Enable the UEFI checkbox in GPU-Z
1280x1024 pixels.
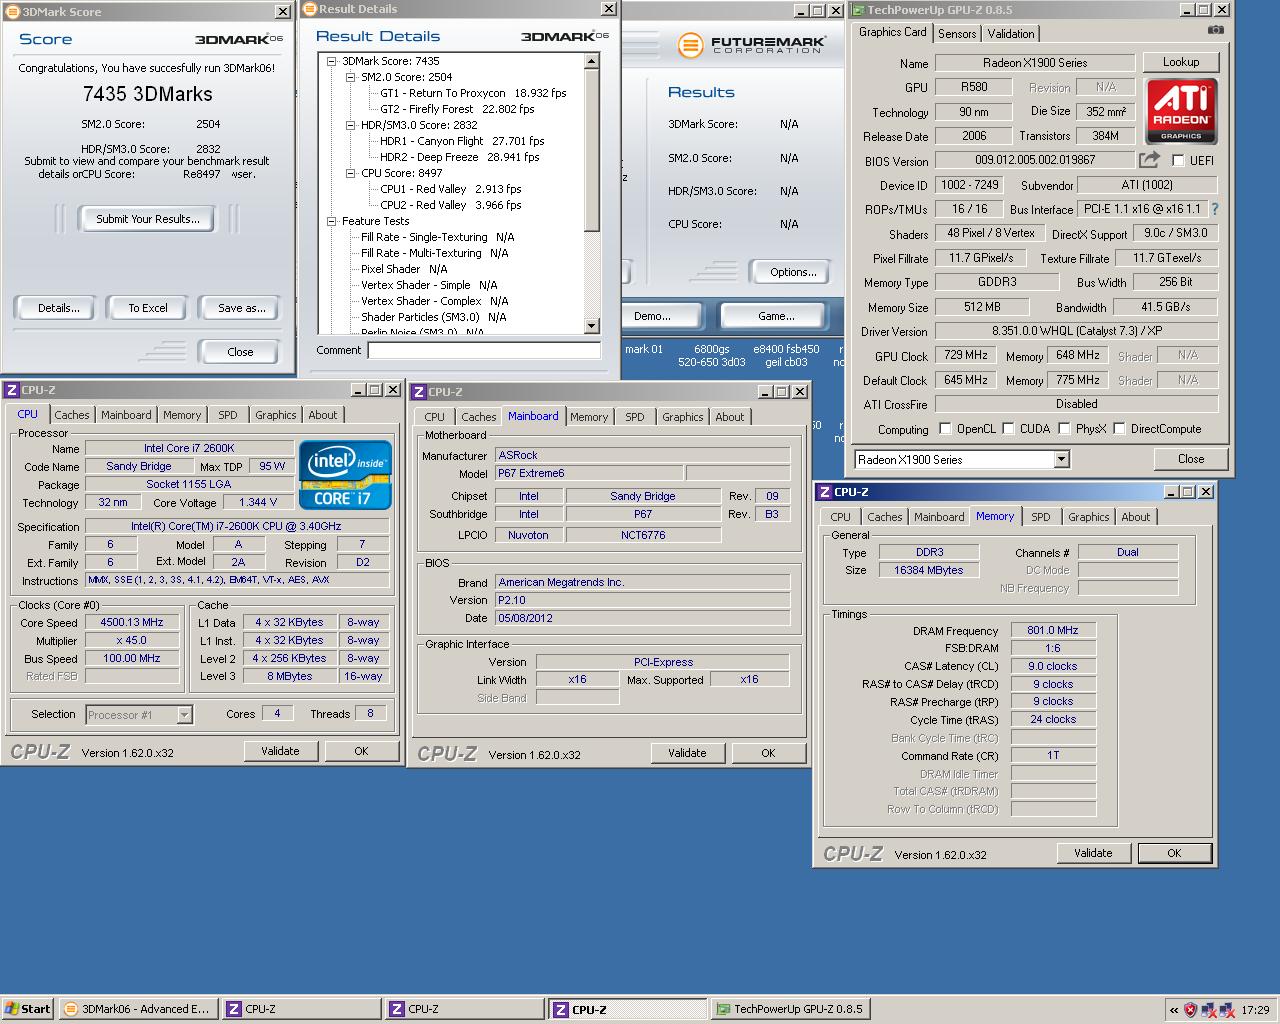(1178, 160)
